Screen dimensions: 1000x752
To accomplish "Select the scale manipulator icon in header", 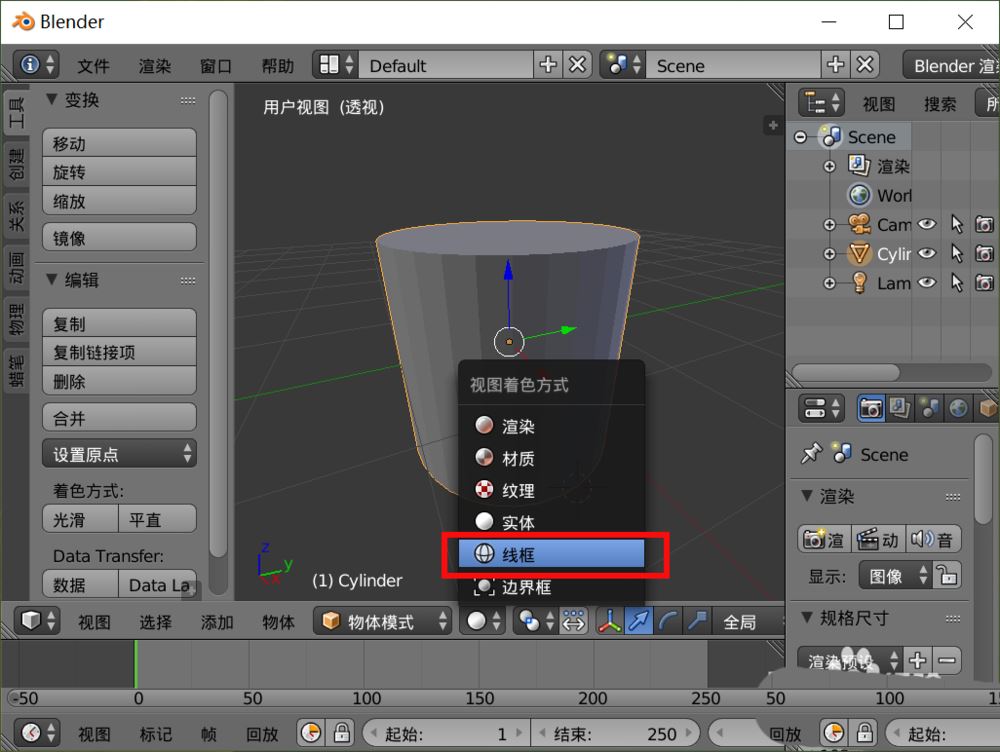I will [697, 620].
